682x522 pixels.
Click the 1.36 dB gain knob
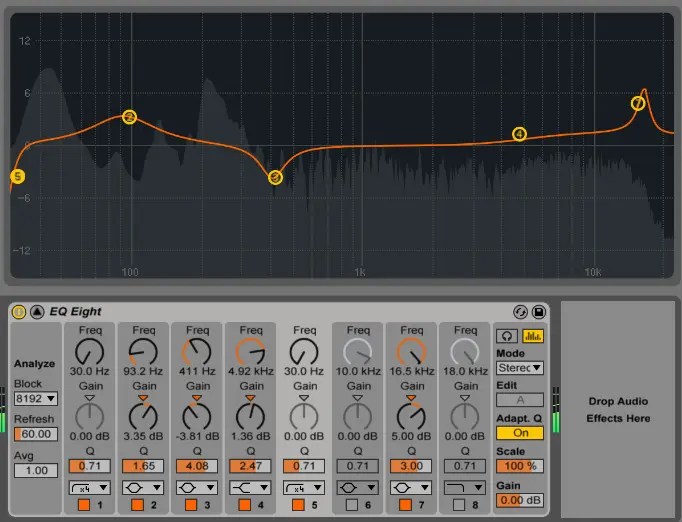[250, 416]
